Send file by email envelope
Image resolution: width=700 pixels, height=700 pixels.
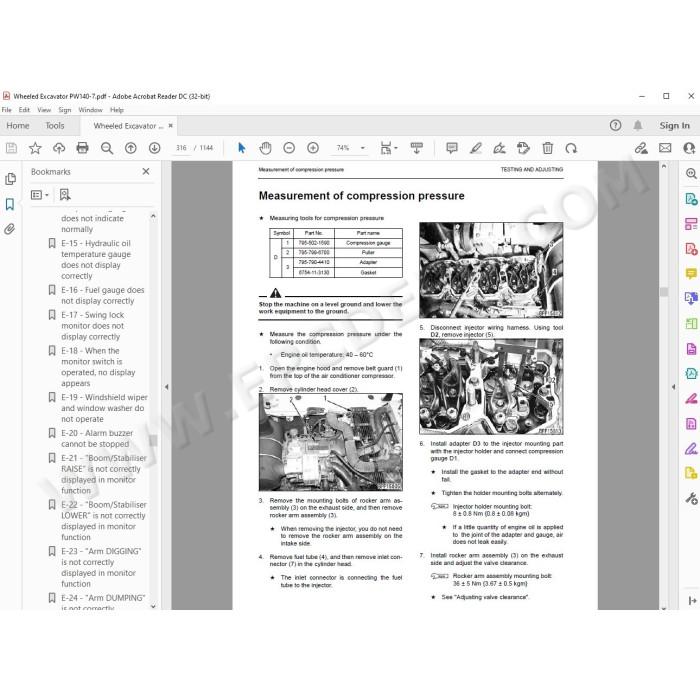click(x=665, y=148)
